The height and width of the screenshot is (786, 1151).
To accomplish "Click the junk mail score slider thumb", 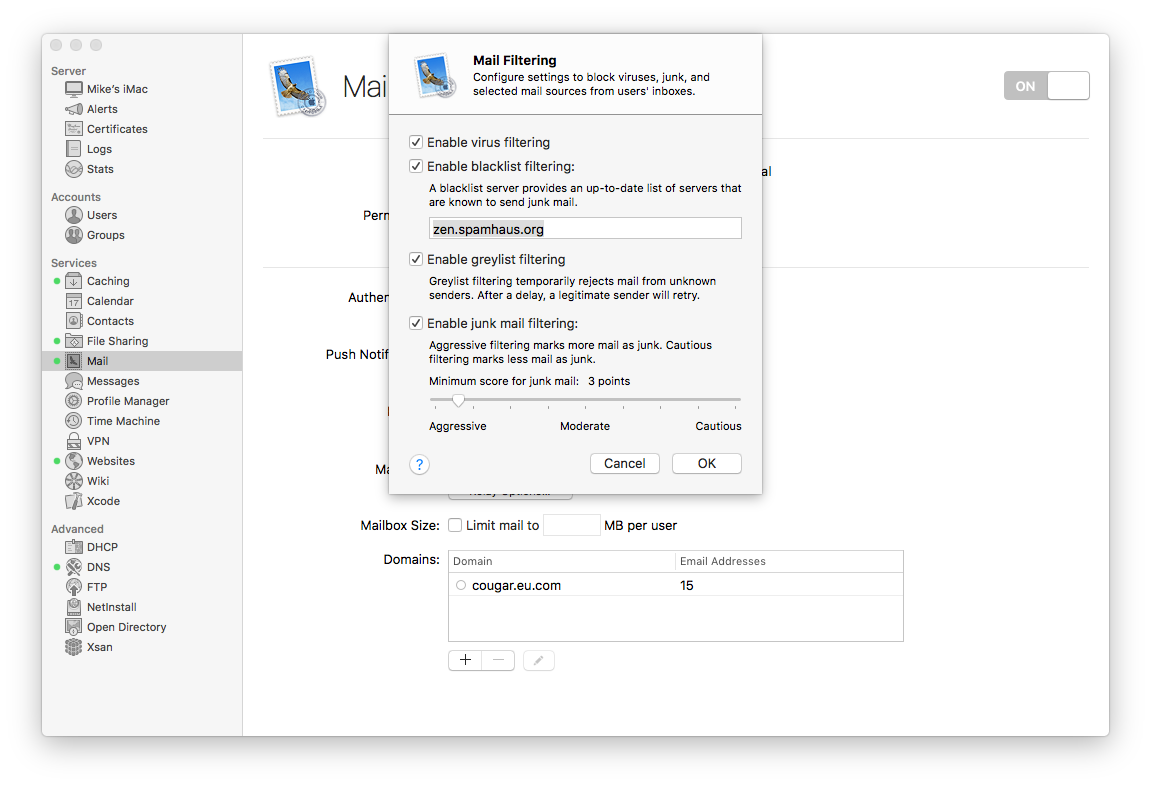I will coord(458,400).
